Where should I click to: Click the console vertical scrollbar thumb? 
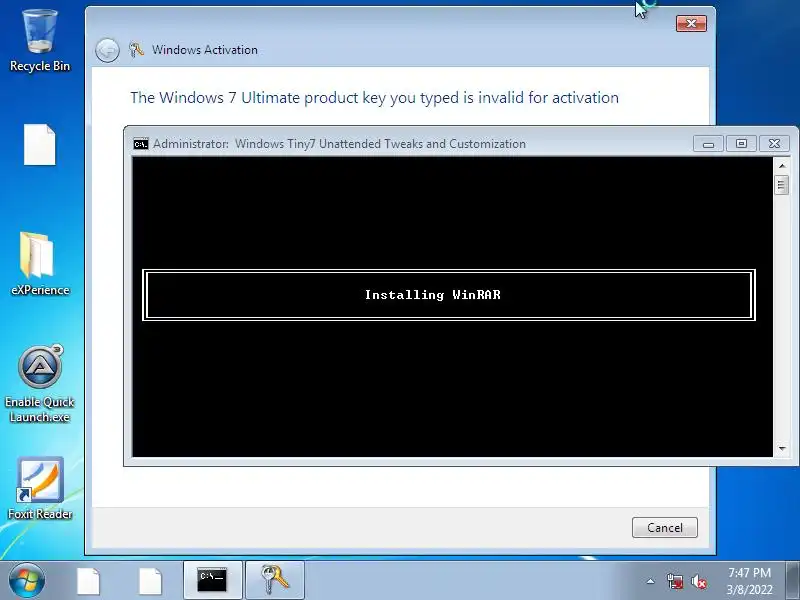(782, 185)
